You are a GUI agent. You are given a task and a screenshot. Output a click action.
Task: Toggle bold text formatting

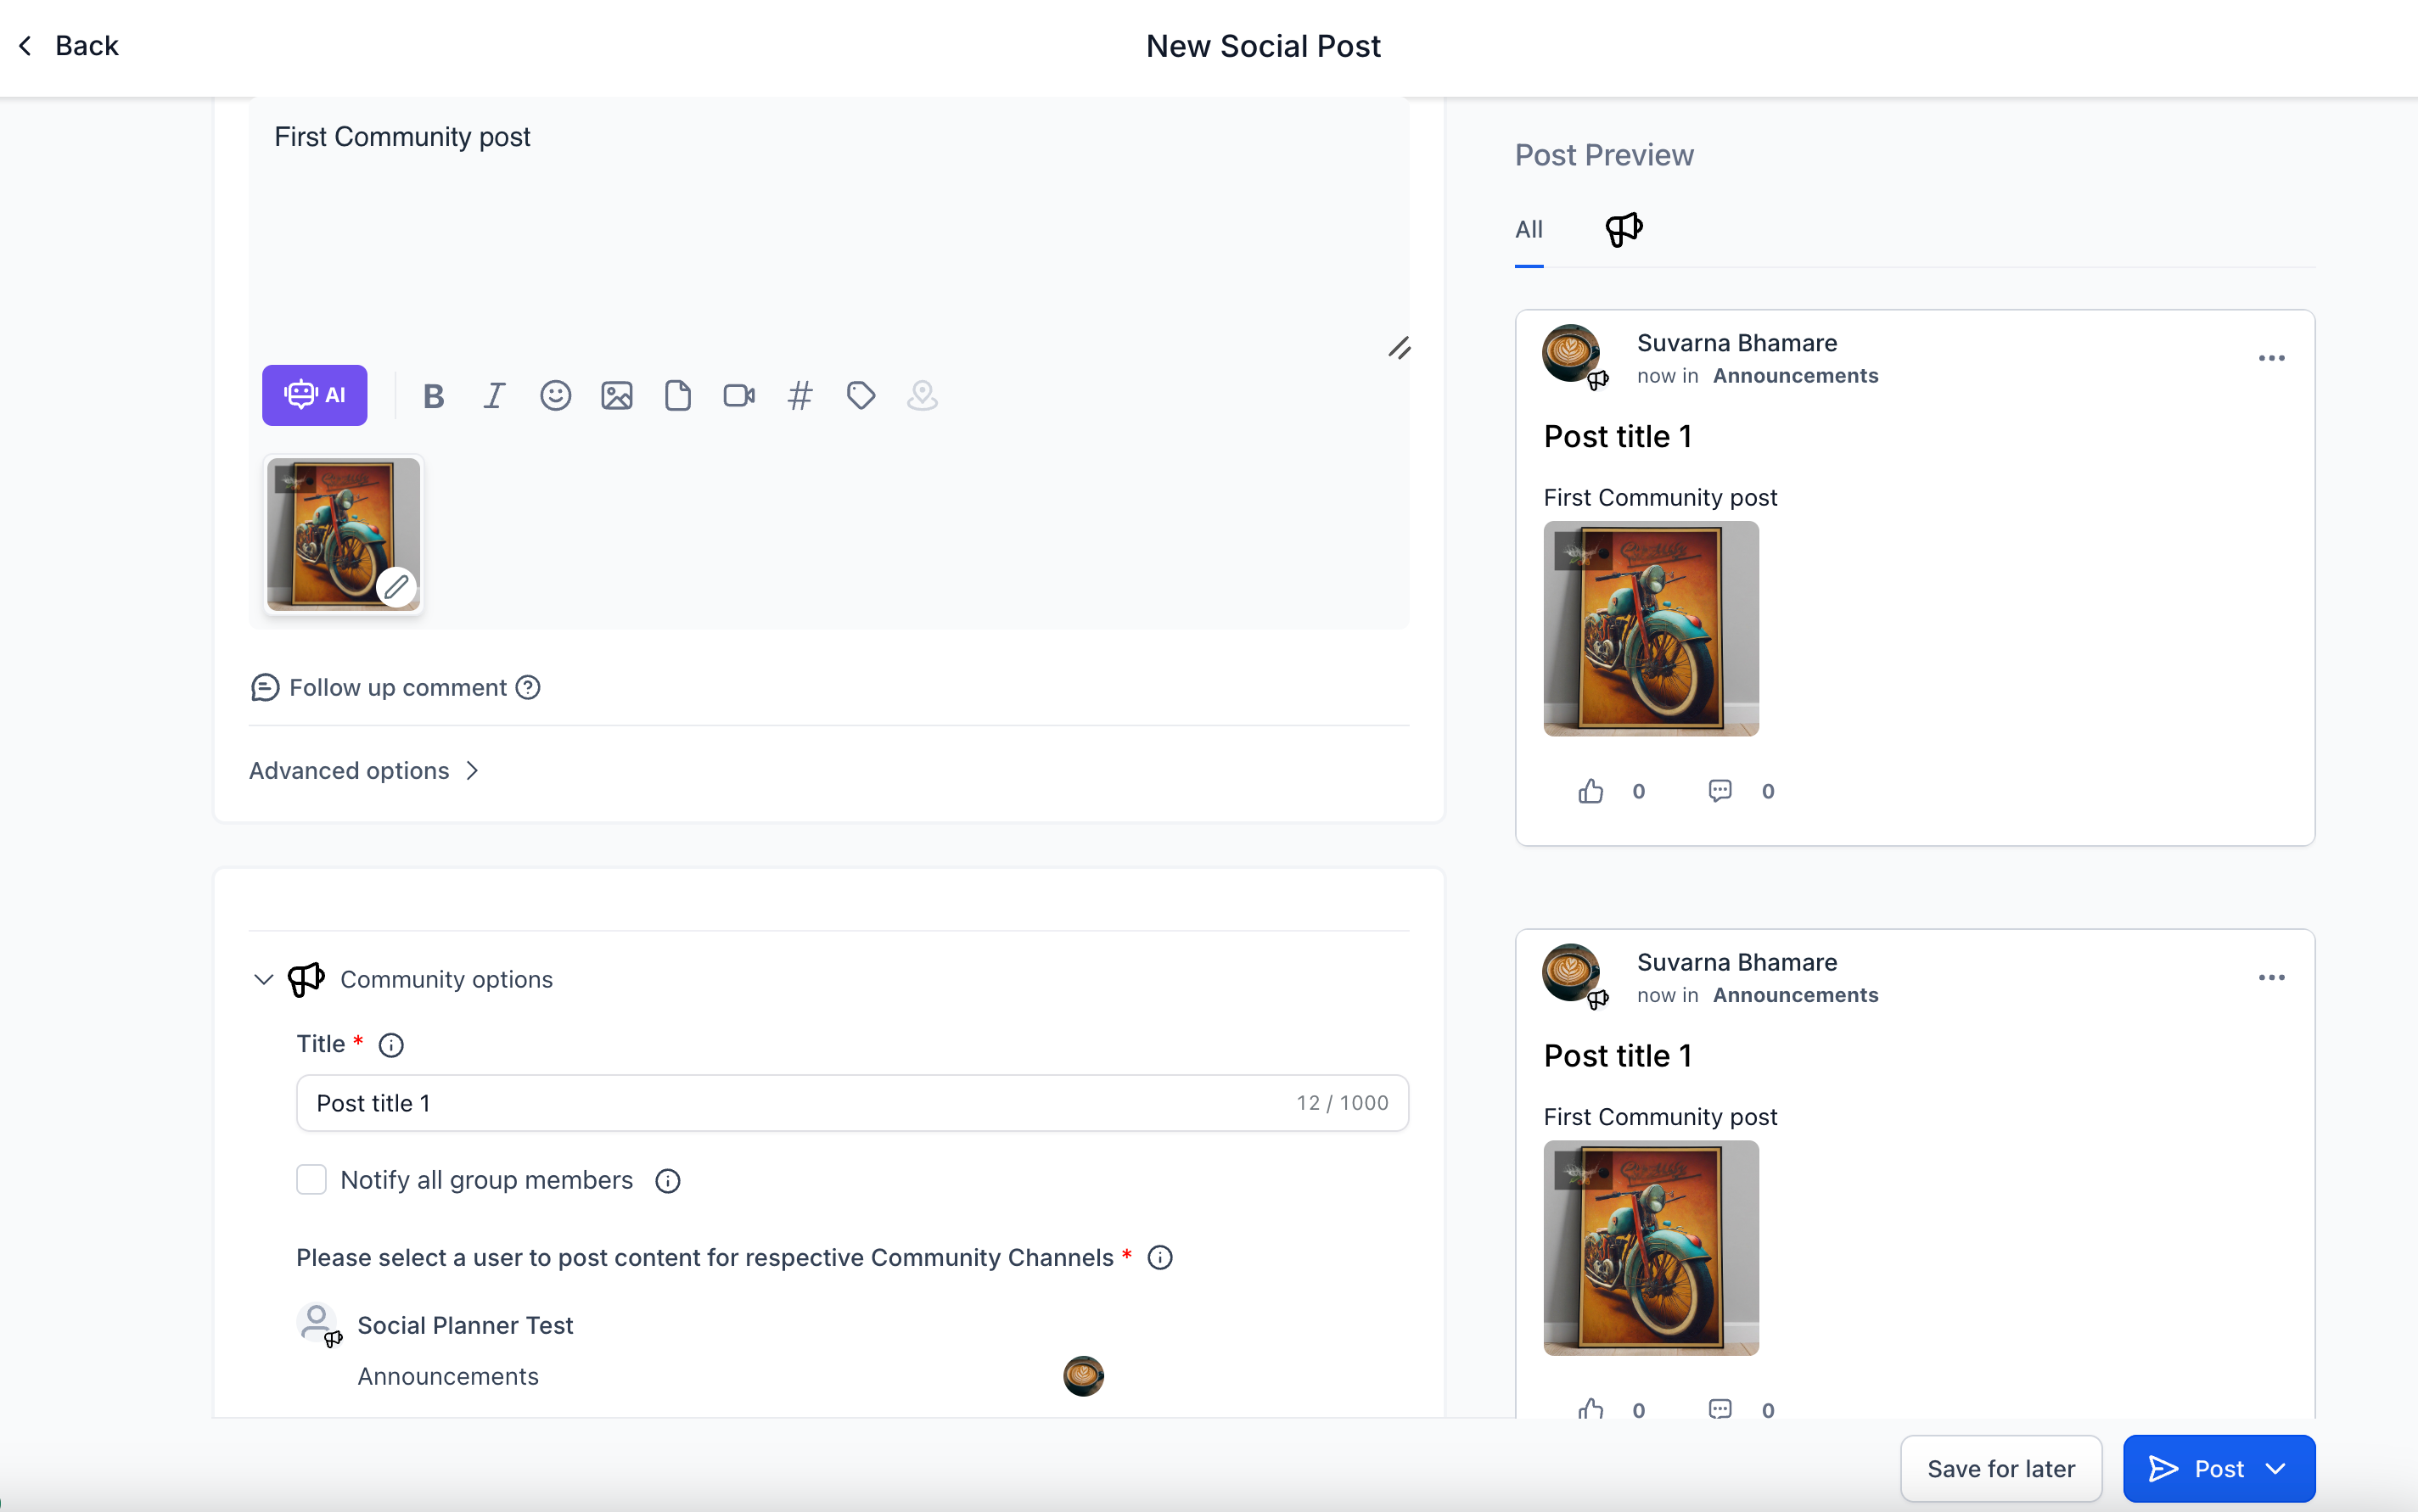[433, 396]
